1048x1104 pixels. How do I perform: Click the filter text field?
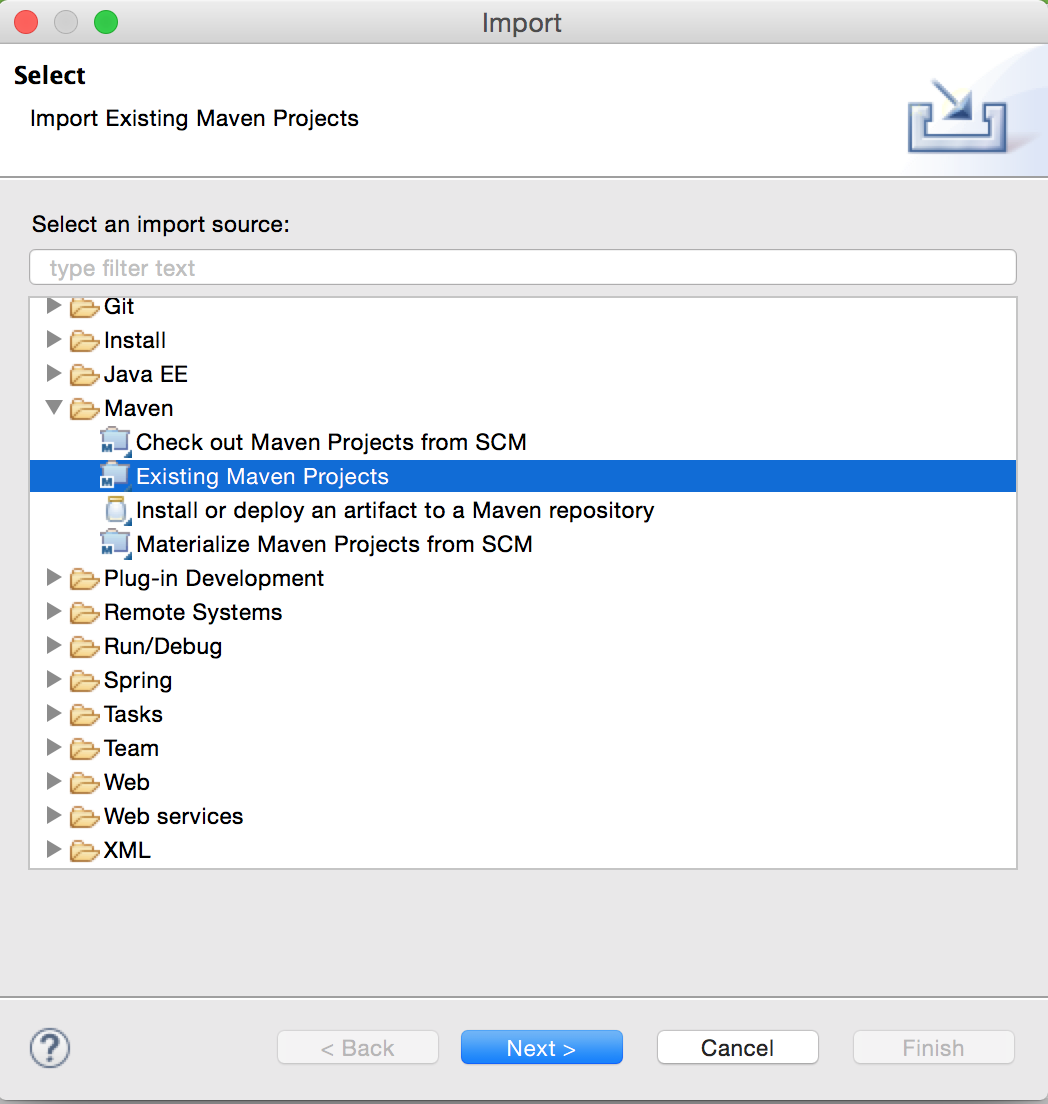522,267
